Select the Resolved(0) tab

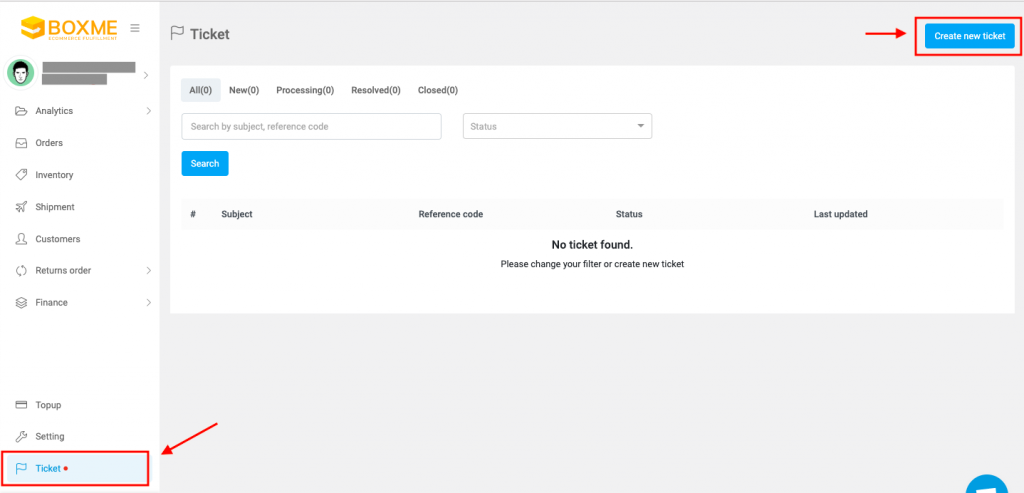point(376,90)
